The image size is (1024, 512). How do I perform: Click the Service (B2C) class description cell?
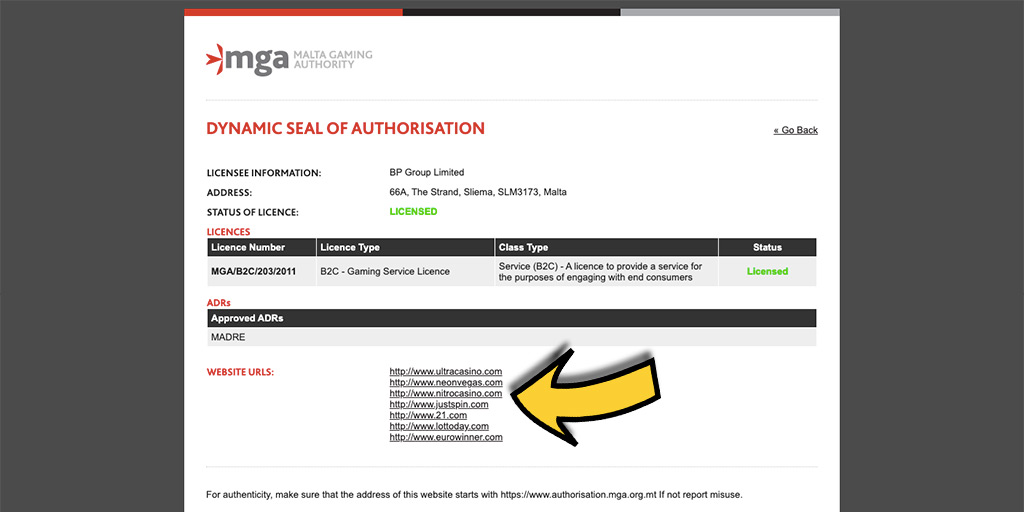[606, 271]
